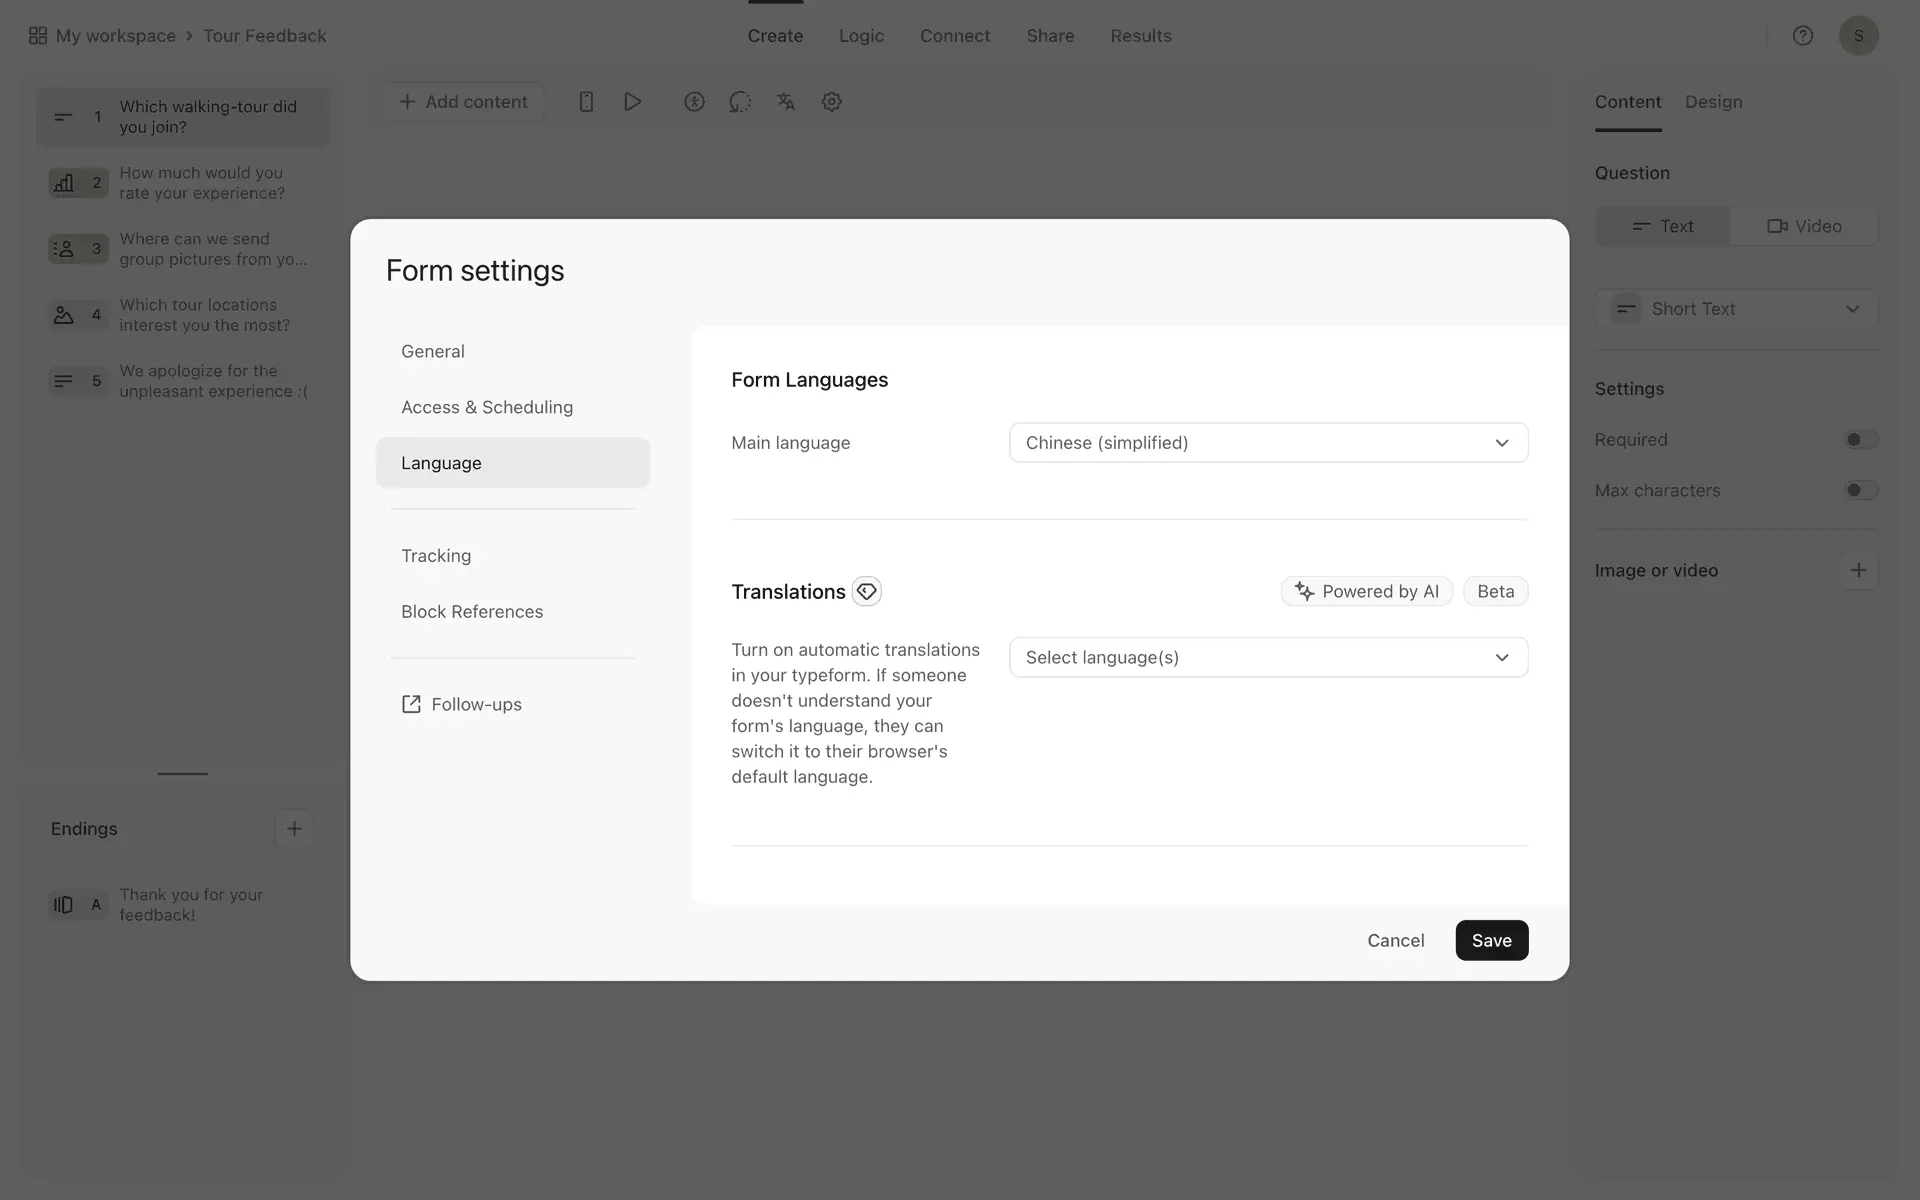
Task: Expand the Select language(s) dropdown
Action: pyautogui.click(x=1268, y=657)
